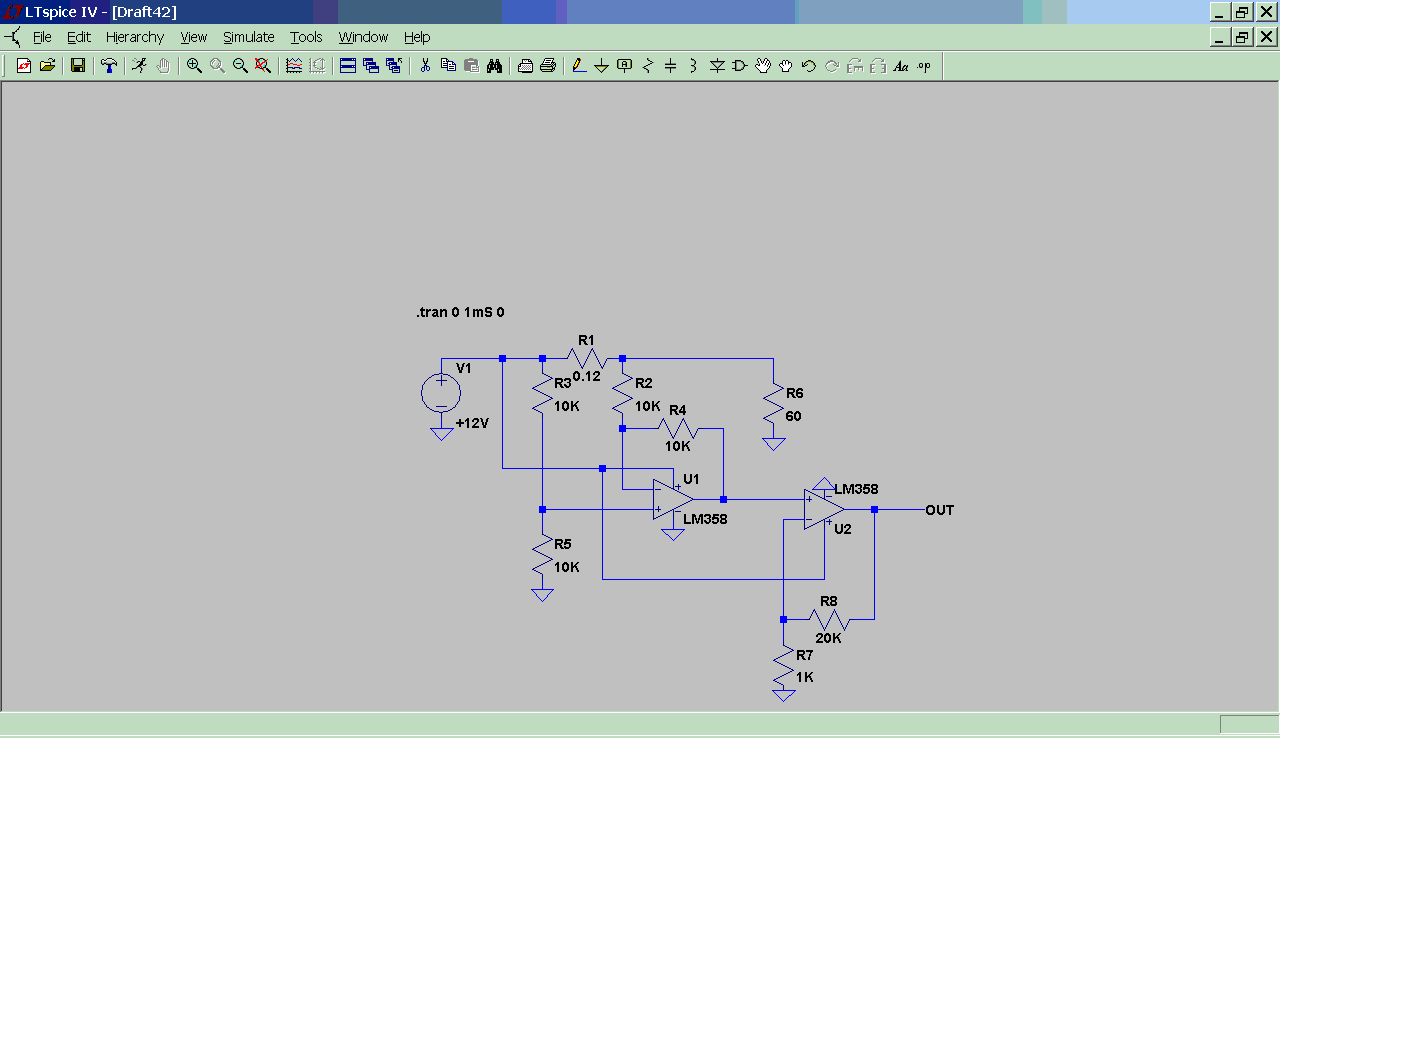Click the SPICE directive .op icon
1408x1056 pixels.
point(924,66)
